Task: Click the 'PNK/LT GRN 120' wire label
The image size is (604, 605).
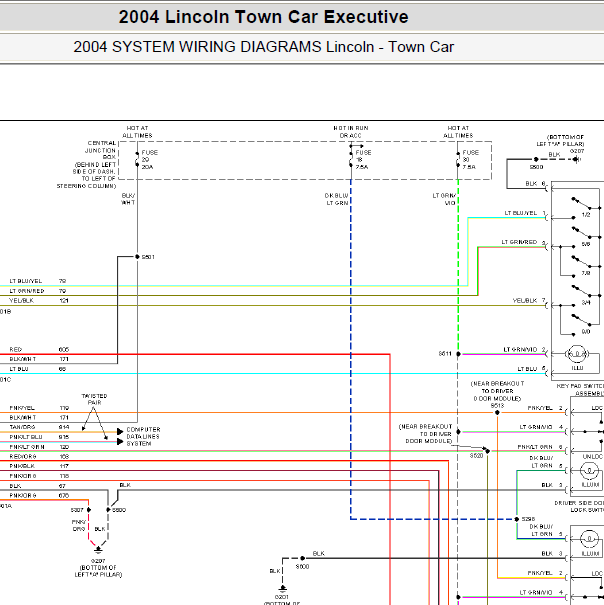Action: pyautogui.click(x=39, y=447)
